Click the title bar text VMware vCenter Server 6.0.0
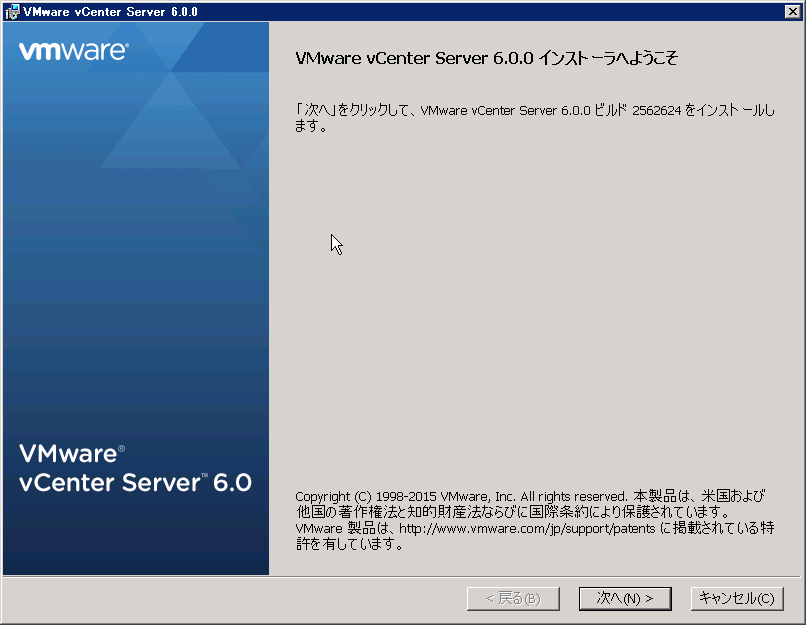 coord(111,12)
